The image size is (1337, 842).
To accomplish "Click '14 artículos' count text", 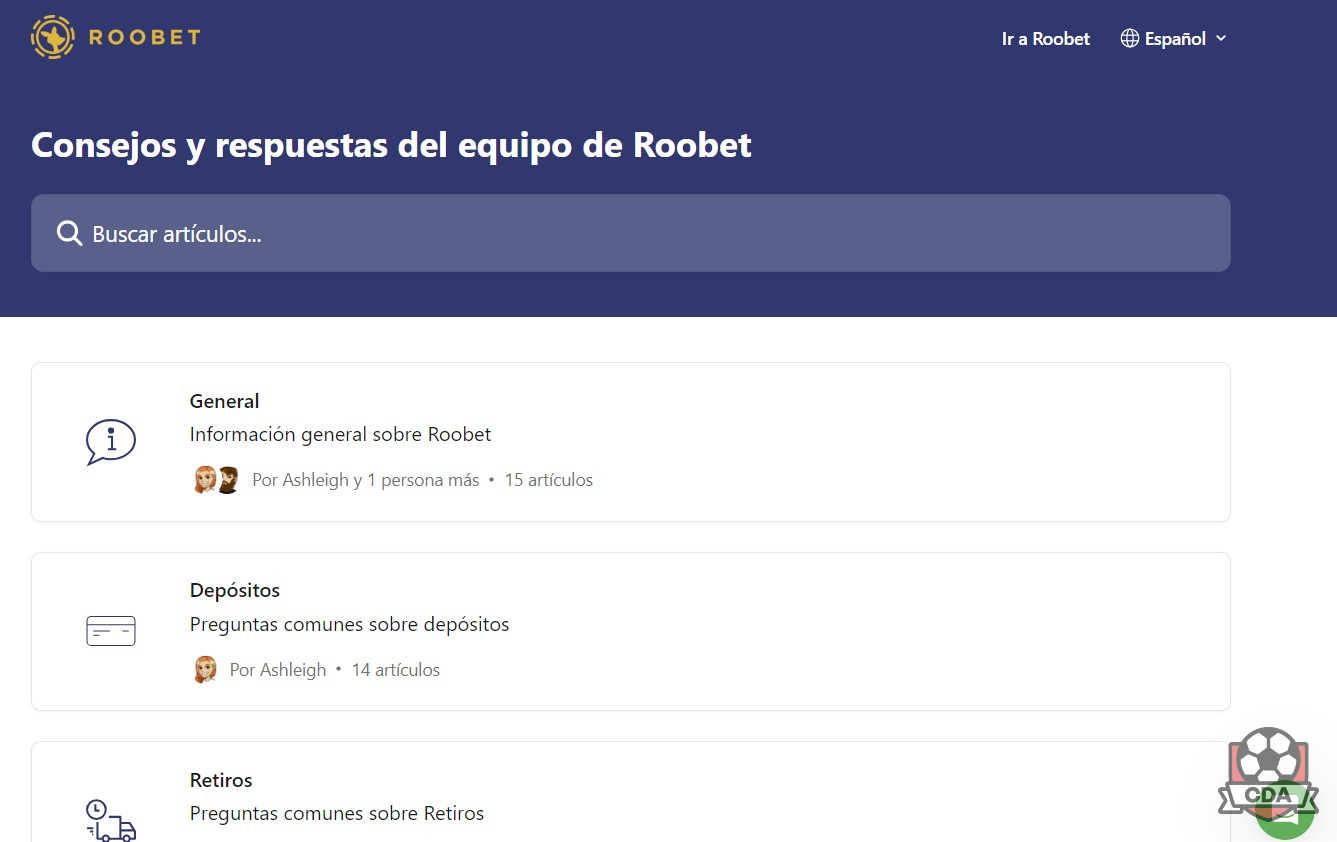I will [396, 670].
